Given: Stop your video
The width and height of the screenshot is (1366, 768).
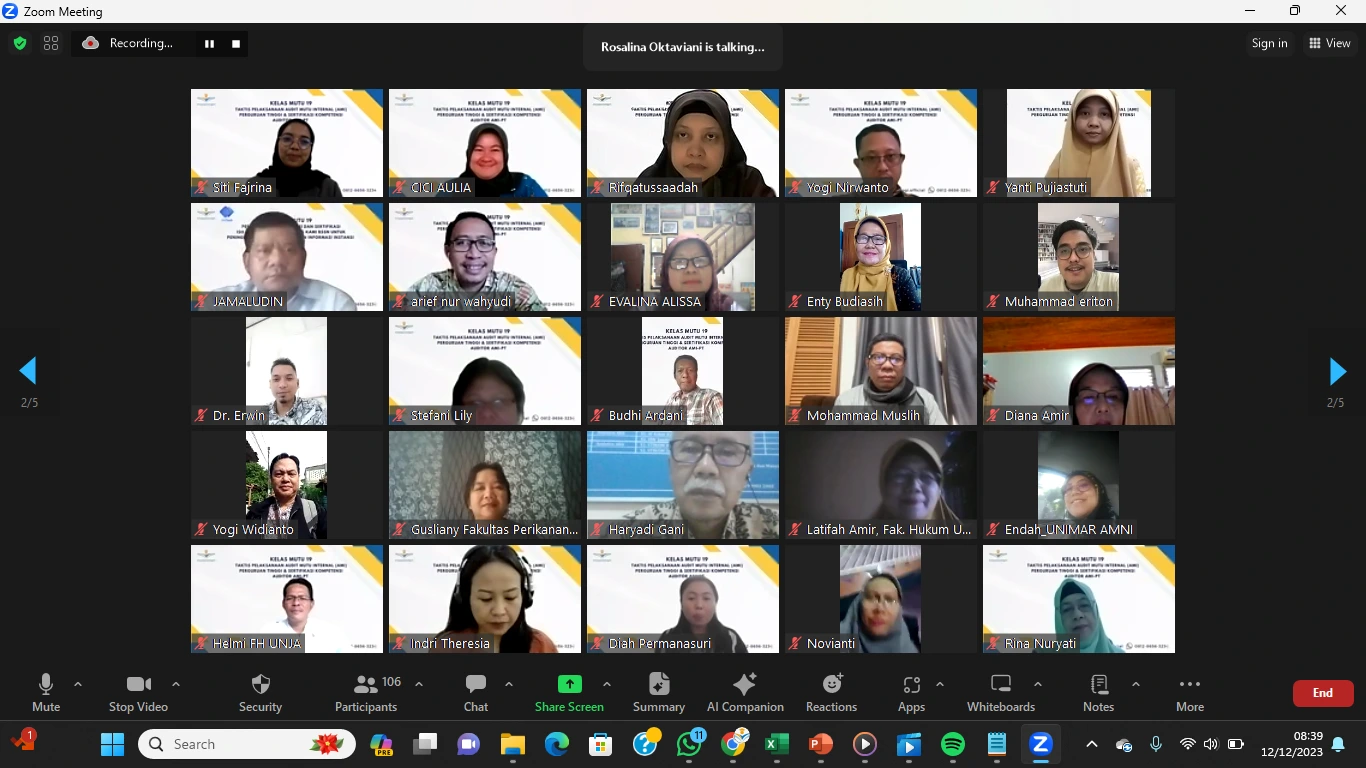Looking at the screenshot, I should coord(138,692).
